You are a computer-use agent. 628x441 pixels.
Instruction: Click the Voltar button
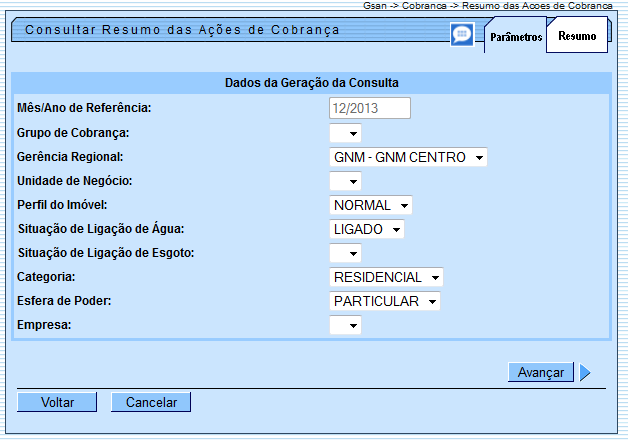pos(57,402)
